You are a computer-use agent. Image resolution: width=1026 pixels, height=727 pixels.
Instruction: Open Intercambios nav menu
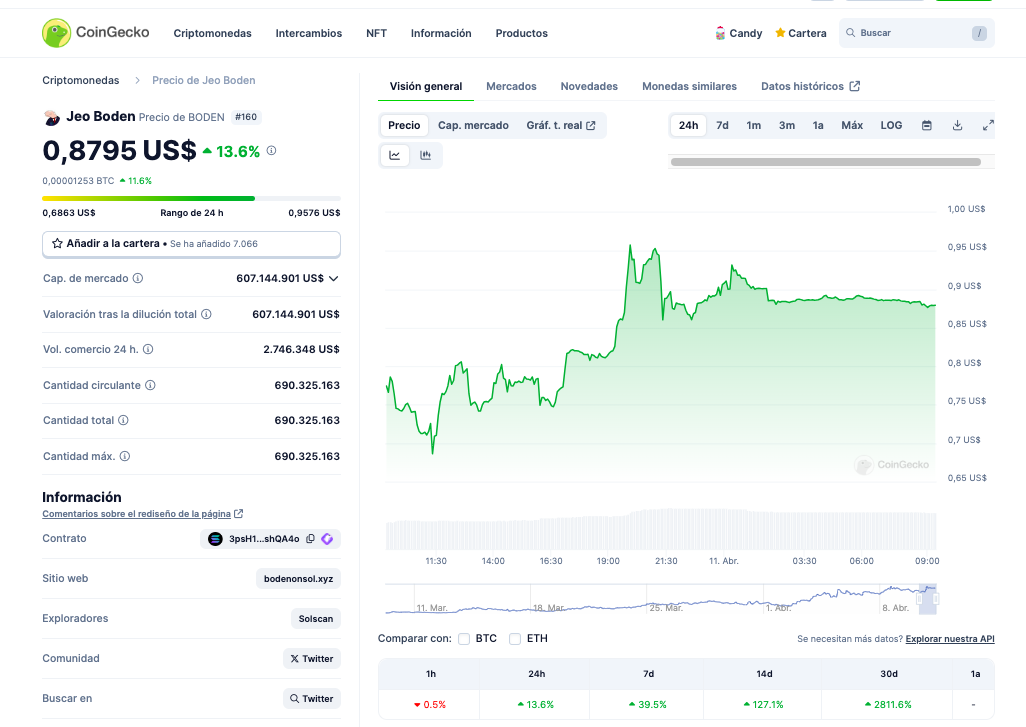[308, 33]
